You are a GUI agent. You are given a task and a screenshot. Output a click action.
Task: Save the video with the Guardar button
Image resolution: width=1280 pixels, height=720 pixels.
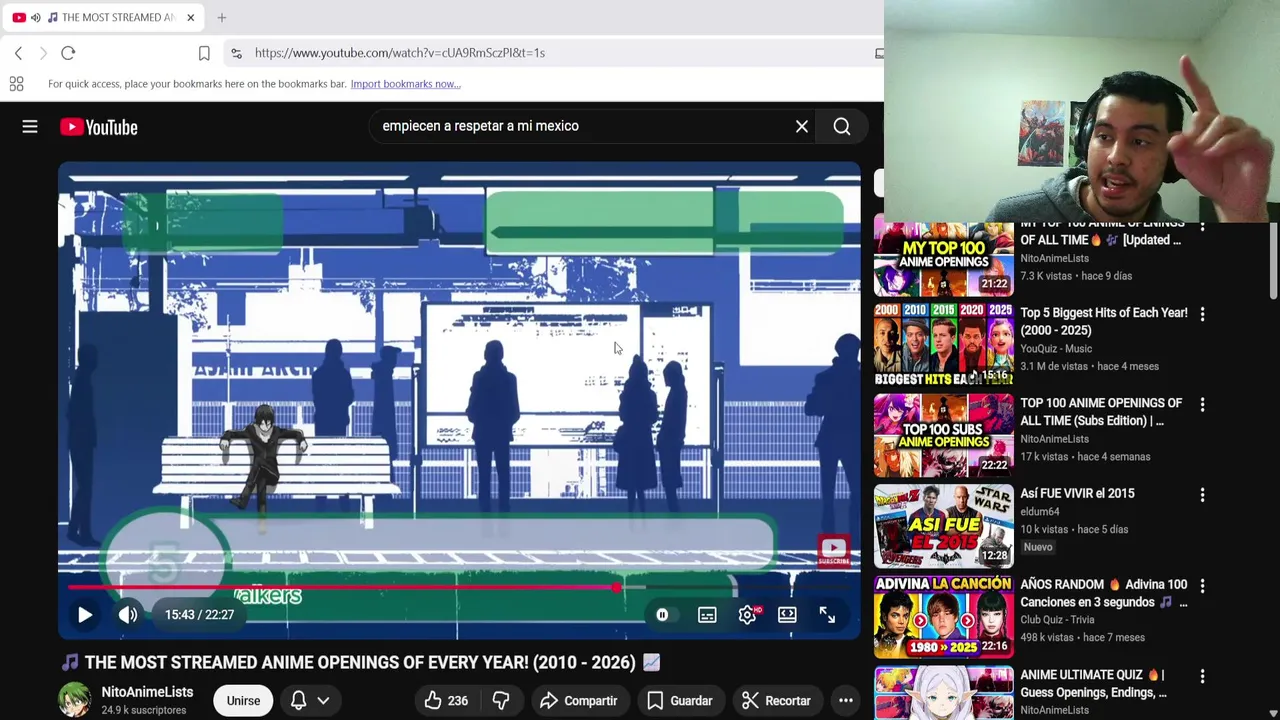[x=680, y=701]
